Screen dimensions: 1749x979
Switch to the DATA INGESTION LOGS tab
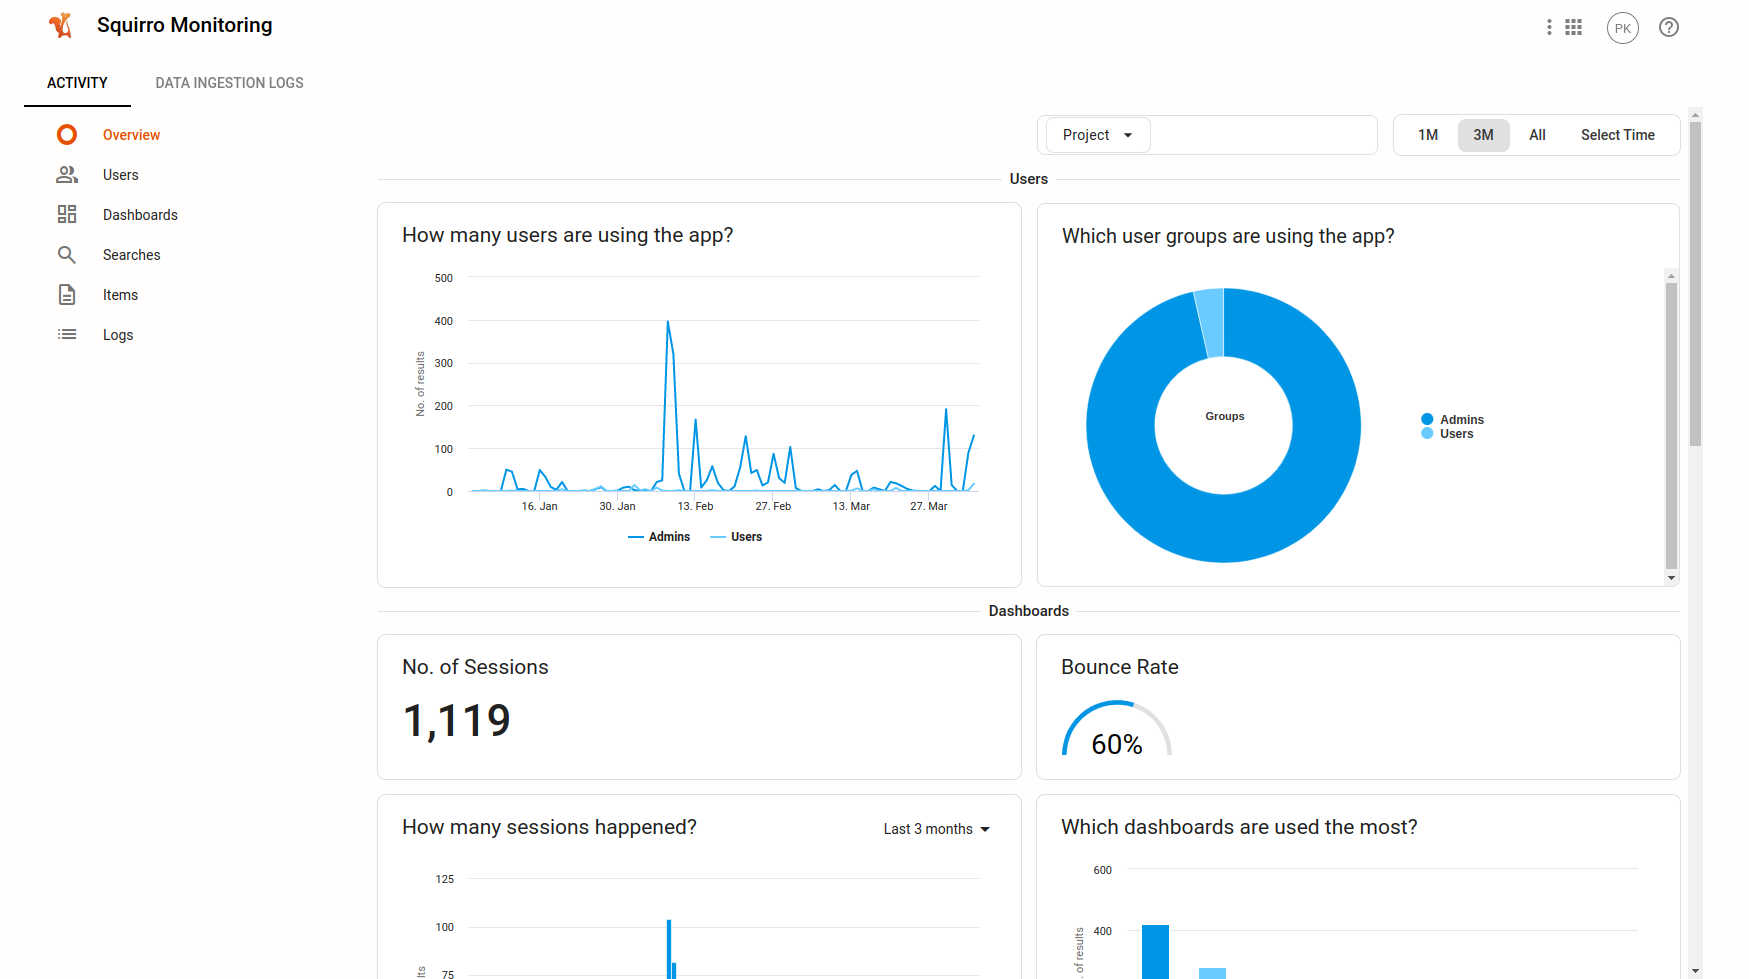click(x=229, y=83)
